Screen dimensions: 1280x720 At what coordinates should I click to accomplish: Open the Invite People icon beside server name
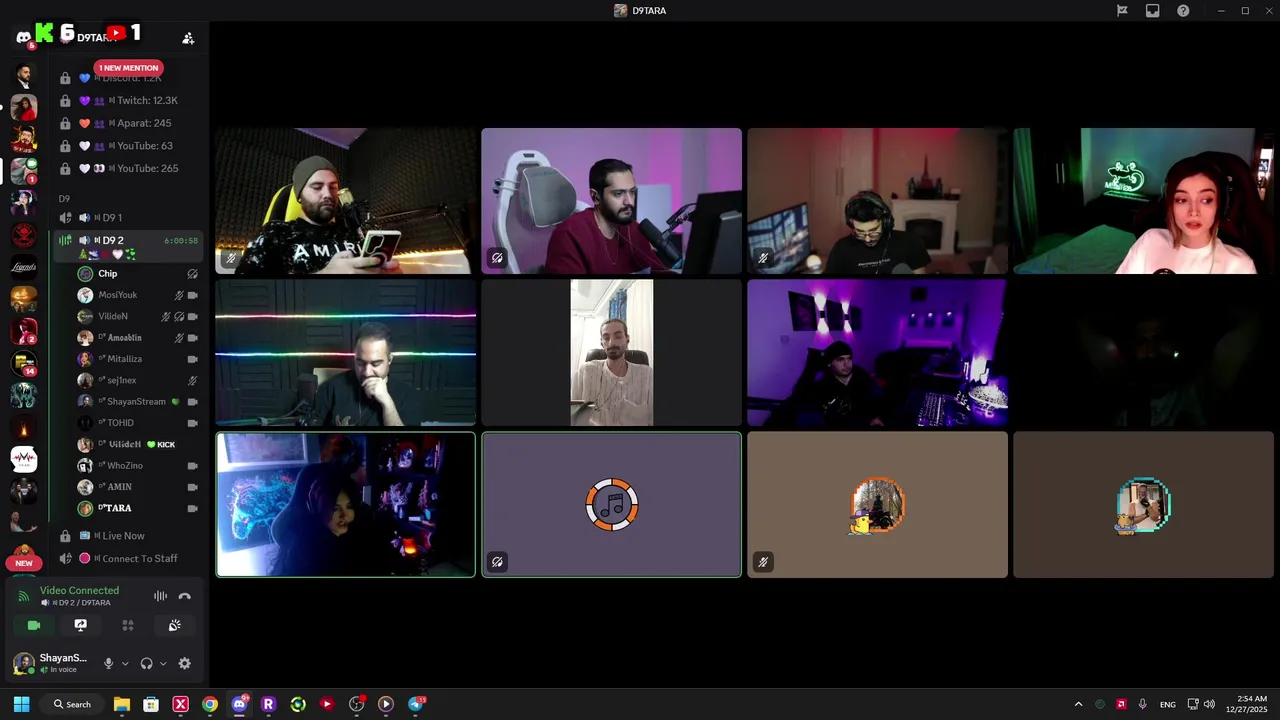pos(188,38)
